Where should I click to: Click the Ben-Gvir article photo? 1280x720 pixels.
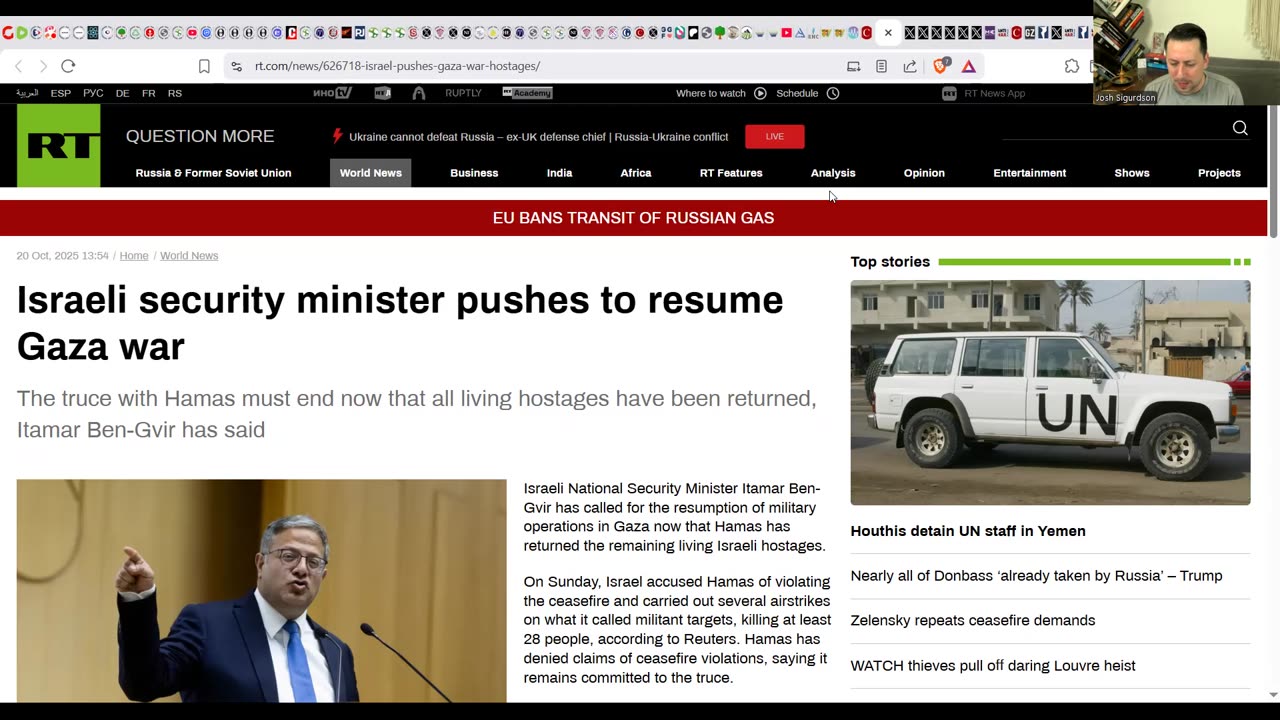262,591
